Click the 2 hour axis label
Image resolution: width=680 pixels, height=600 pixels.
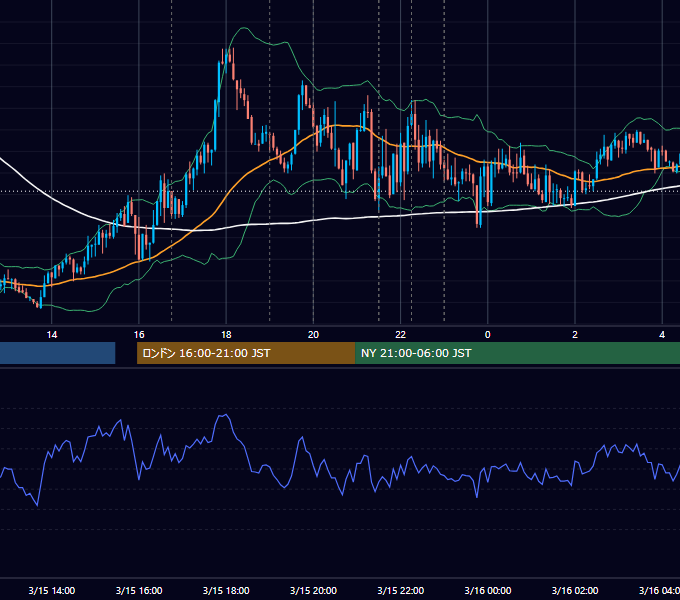575,335
